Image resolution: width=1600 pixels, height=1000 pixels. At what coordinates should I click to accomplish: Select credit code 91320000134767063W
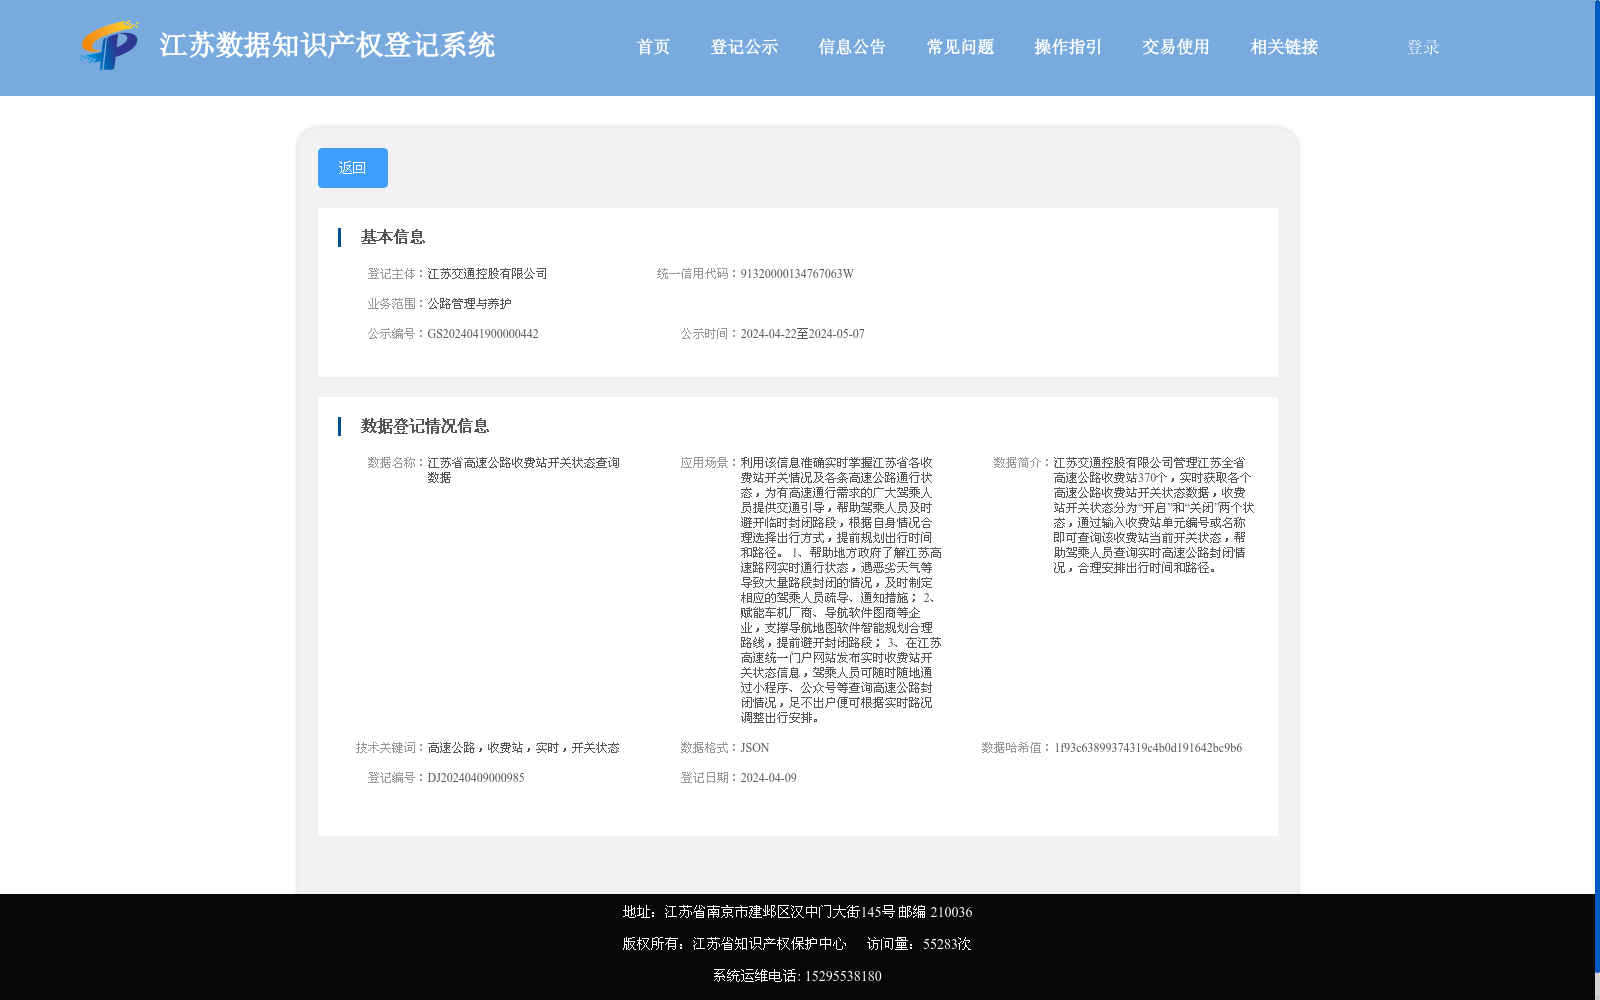797,274
